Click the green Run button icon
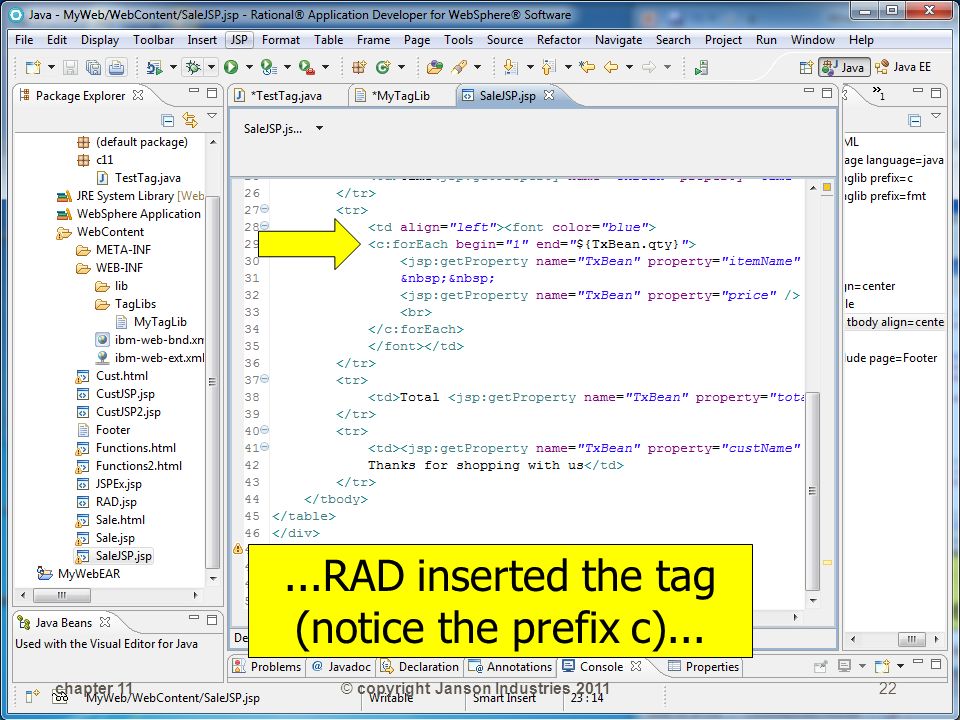Screen dimensions: 960x720 coord(231,67)
